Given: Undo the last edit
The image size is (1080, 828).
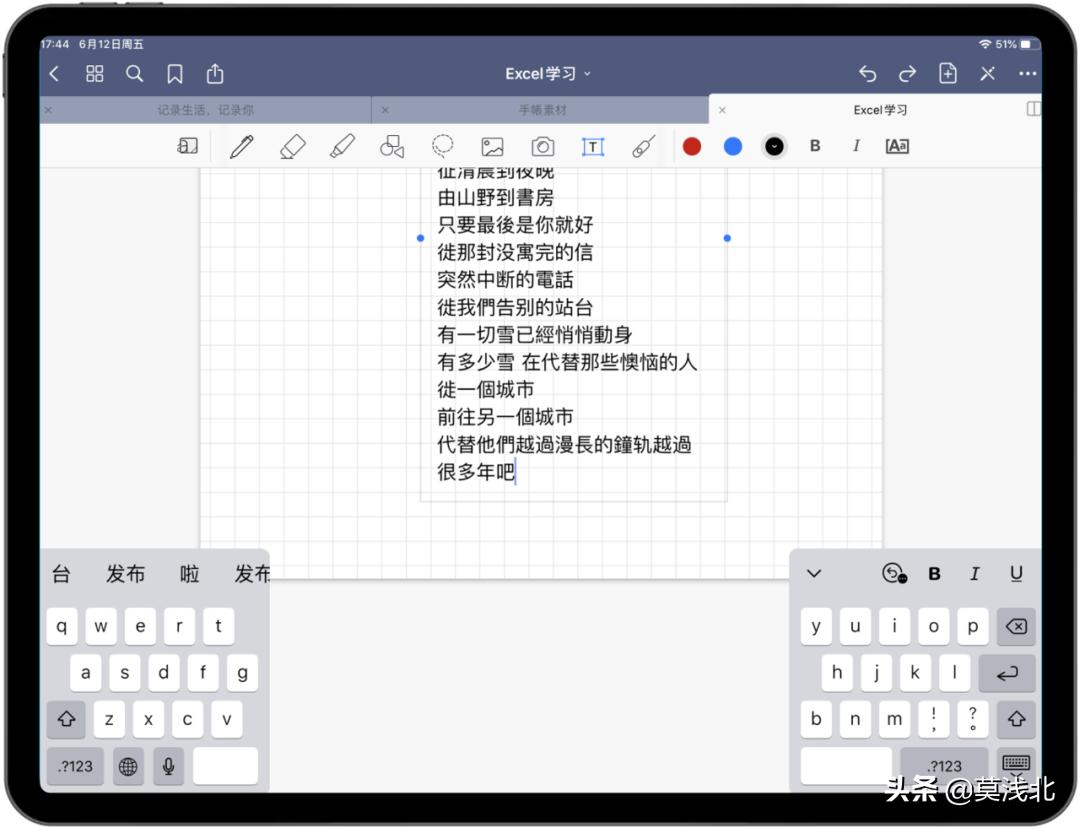Looking at the screenshot, I should [x=867, y=72].
